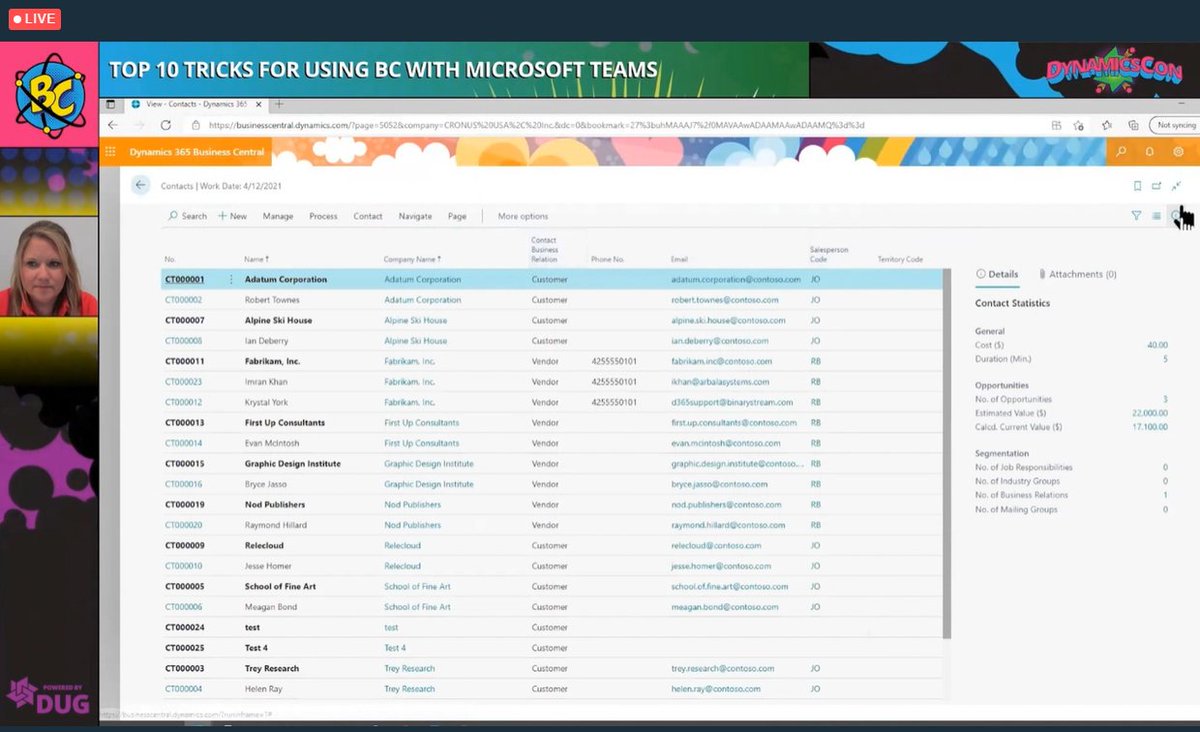
Task: Switch the list layout view icon
Action: coord(1156,215)
